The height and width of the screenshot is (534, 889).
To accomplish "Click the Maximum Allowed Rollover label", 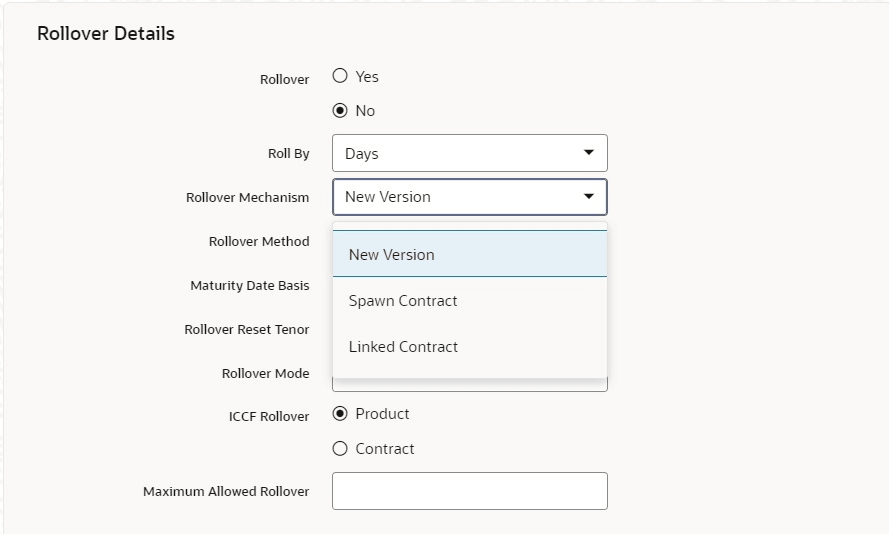I will tap(226, 491).
